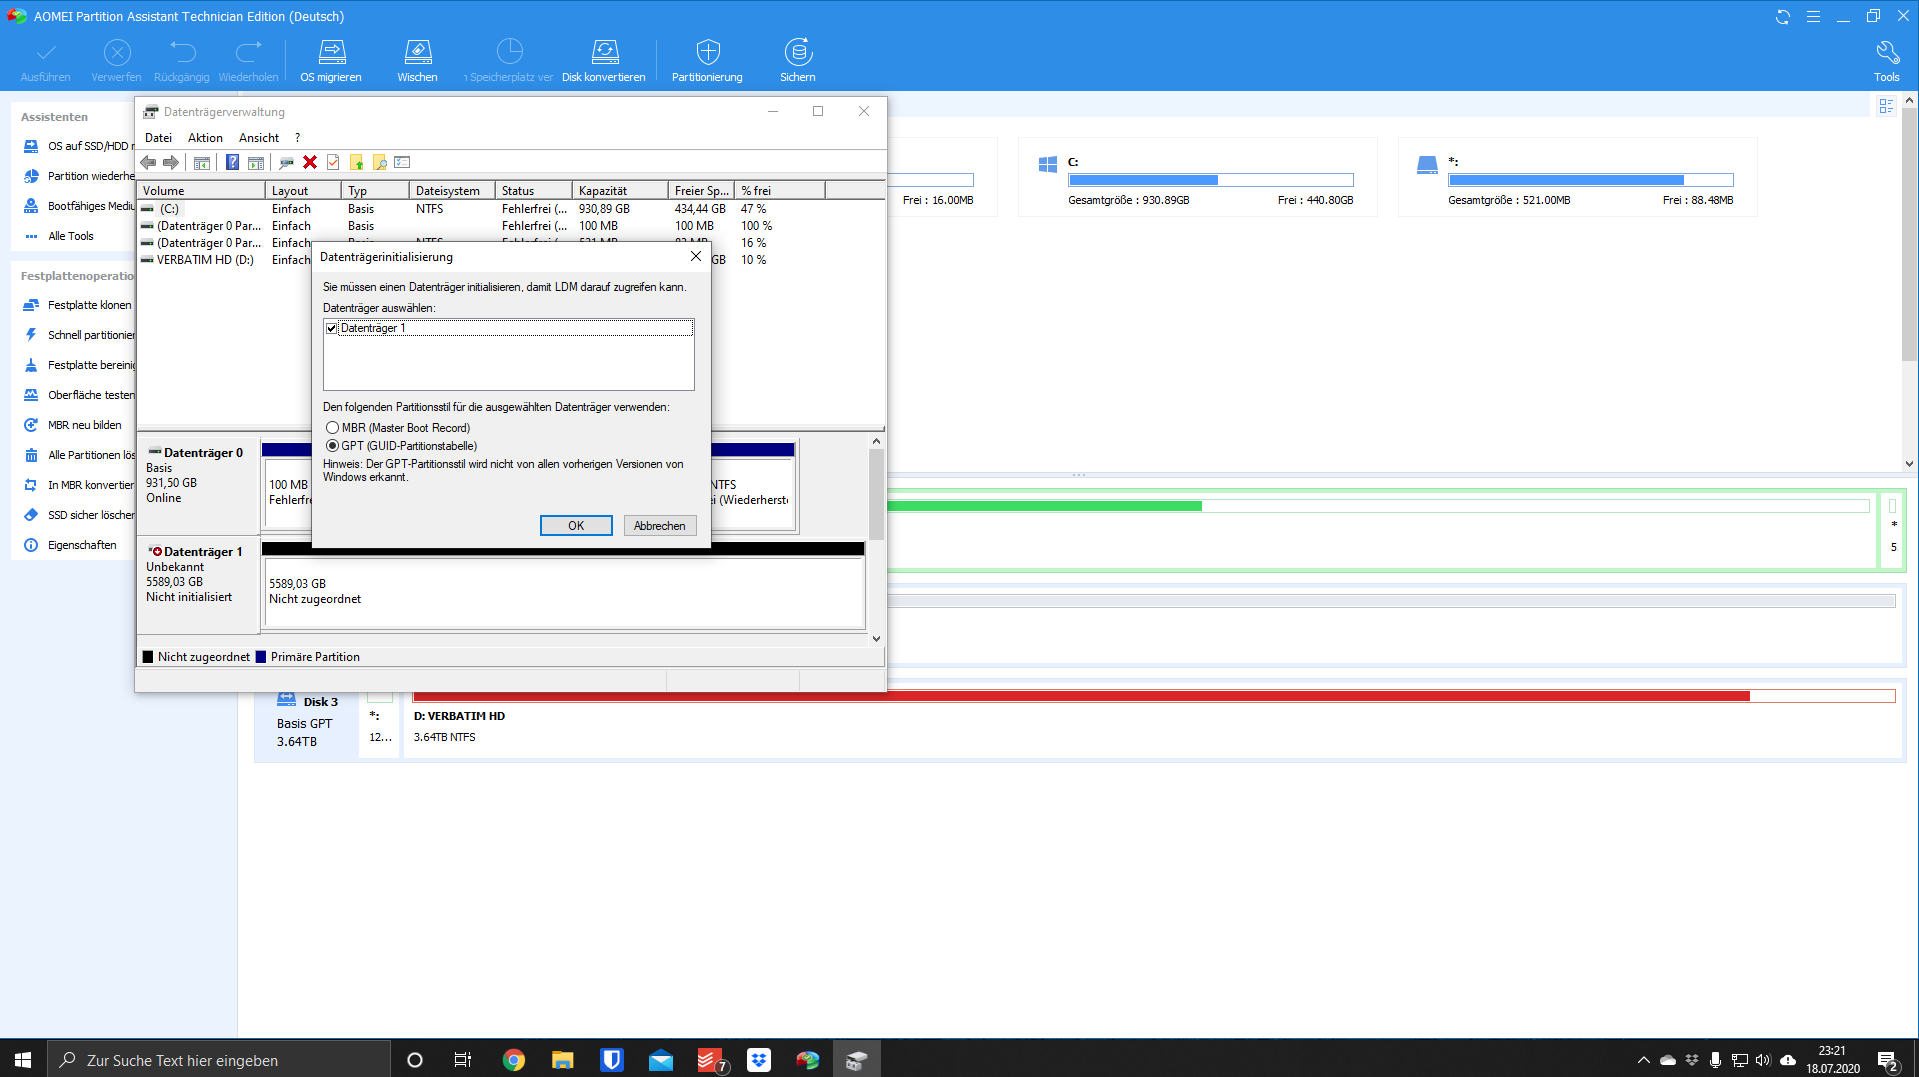Viewport: 1919px width, 1077px height.
Task: Click the show/hide console tree icon
Action: click(202, 163)
